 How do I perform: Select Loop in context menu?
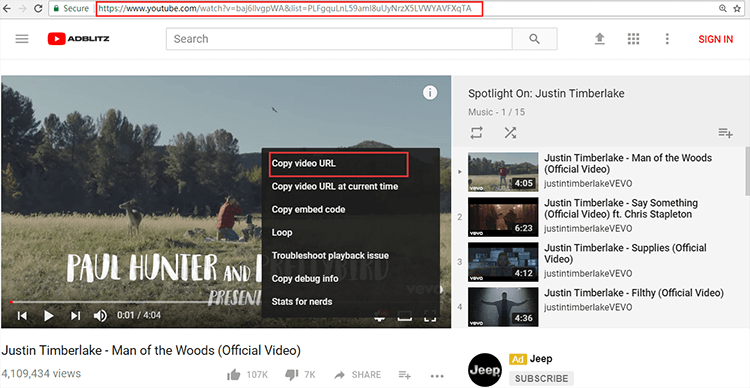tap(282, 233)
